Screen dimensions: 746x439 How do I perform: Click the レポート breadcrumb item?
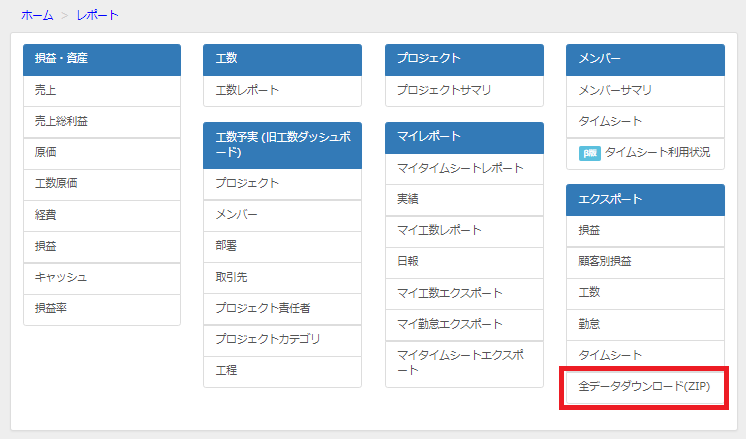[x=97, y=16]
